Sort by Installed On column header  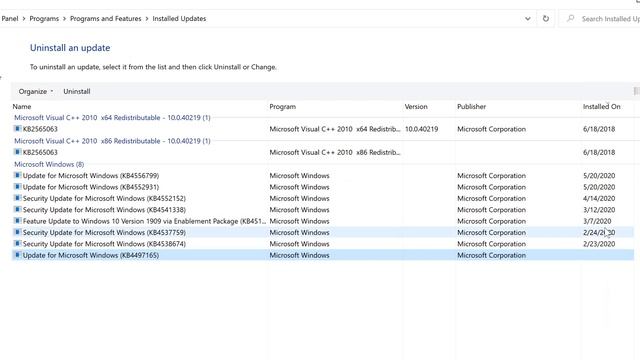tap(601, 107)
